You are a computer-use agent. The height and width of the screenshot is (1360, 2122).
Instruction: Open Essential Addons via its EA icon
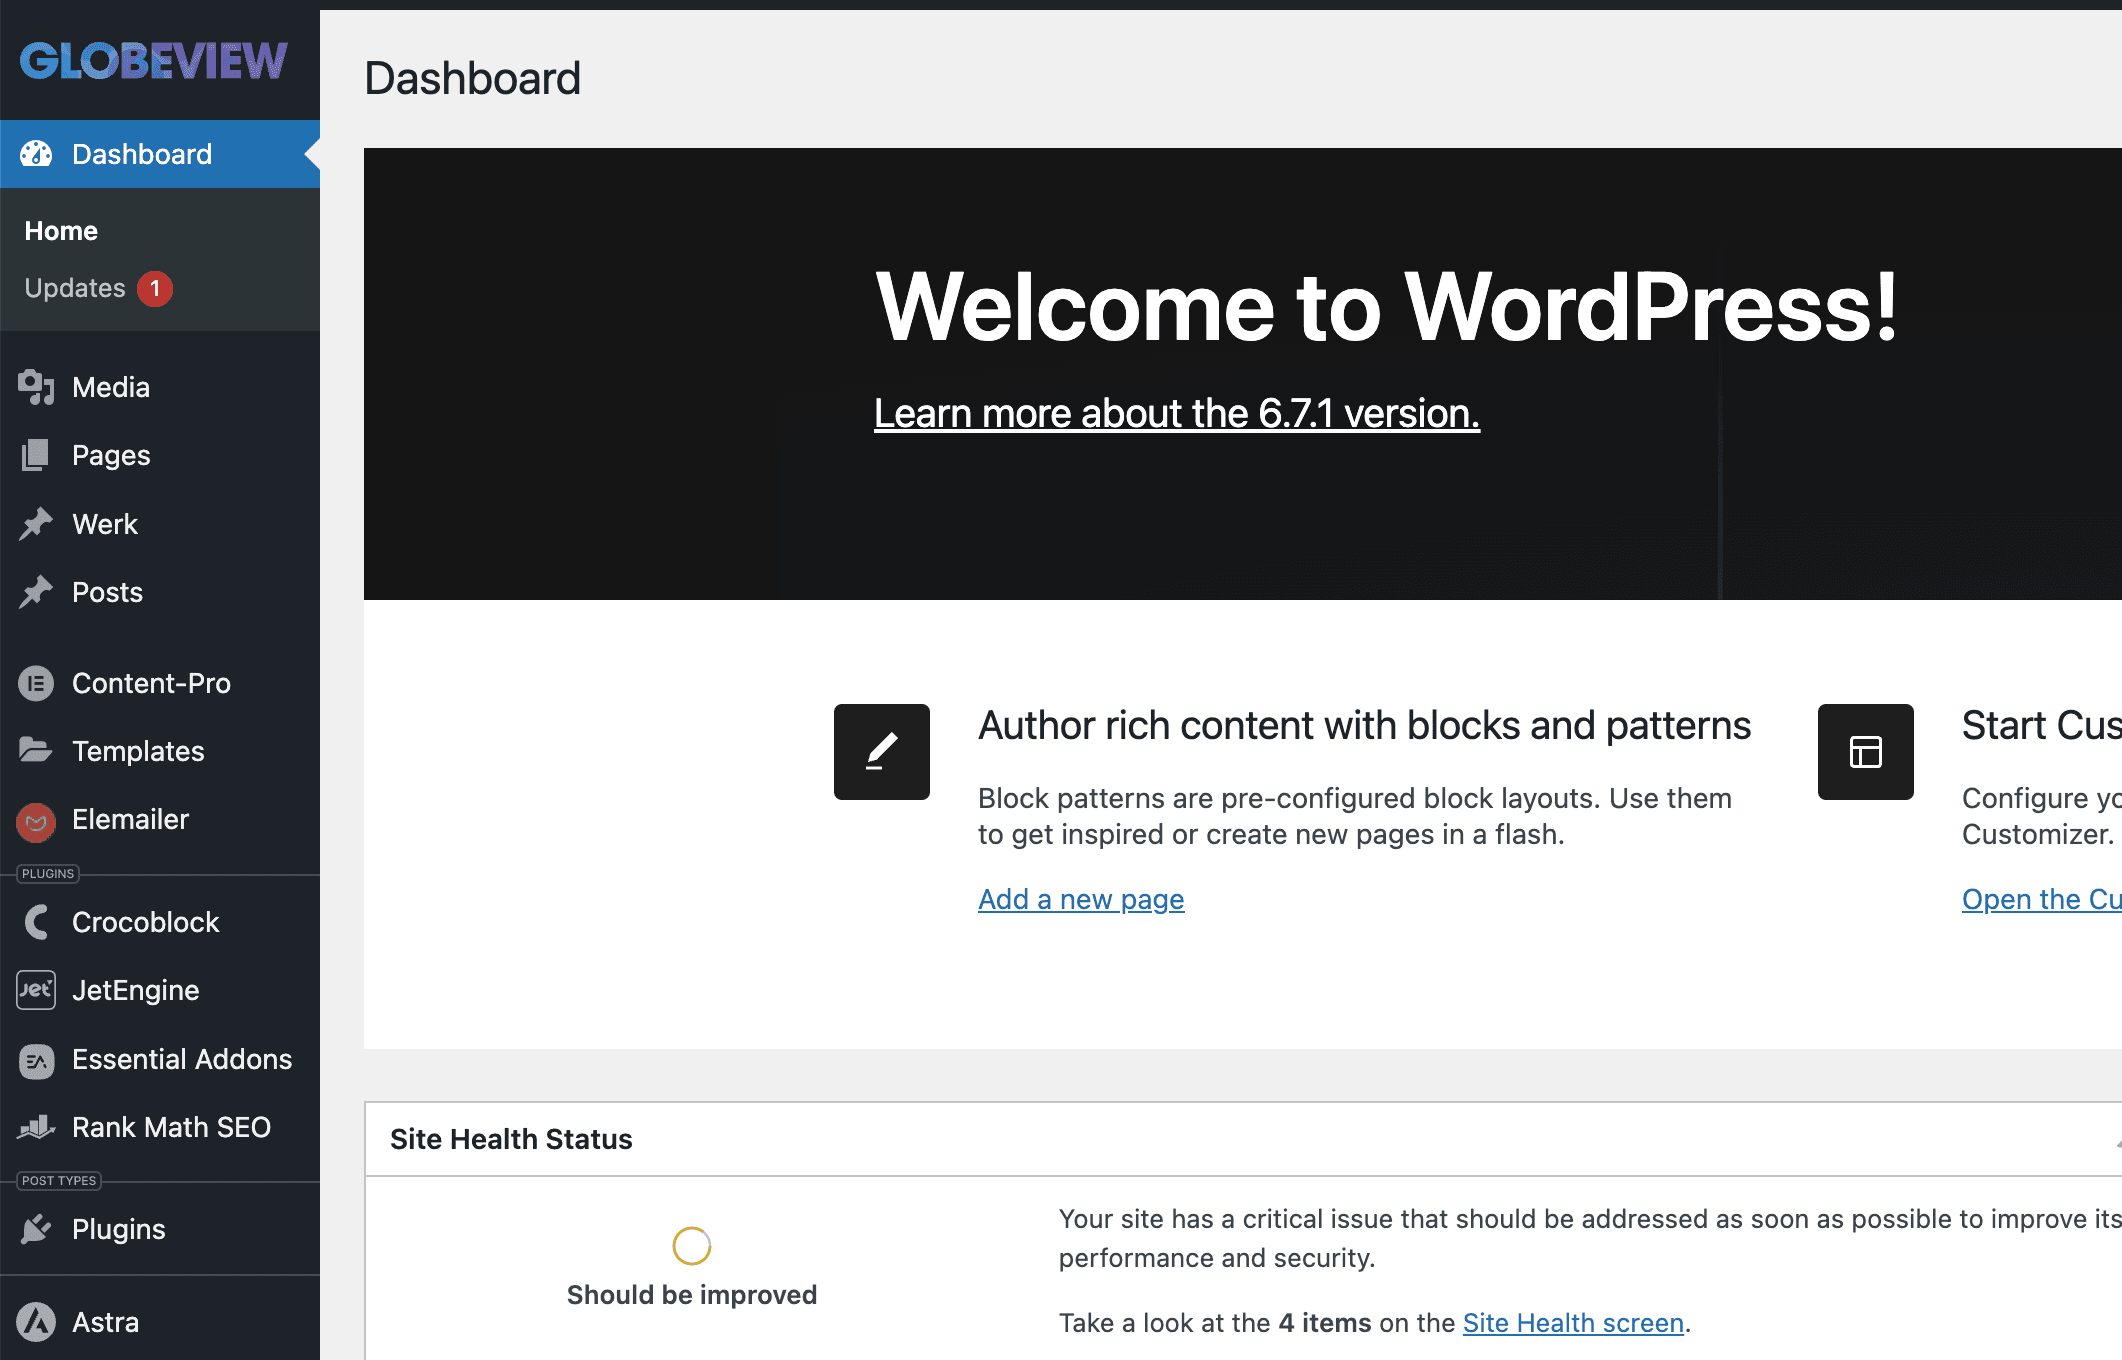pyautogui.click(x=37, y=1060)
